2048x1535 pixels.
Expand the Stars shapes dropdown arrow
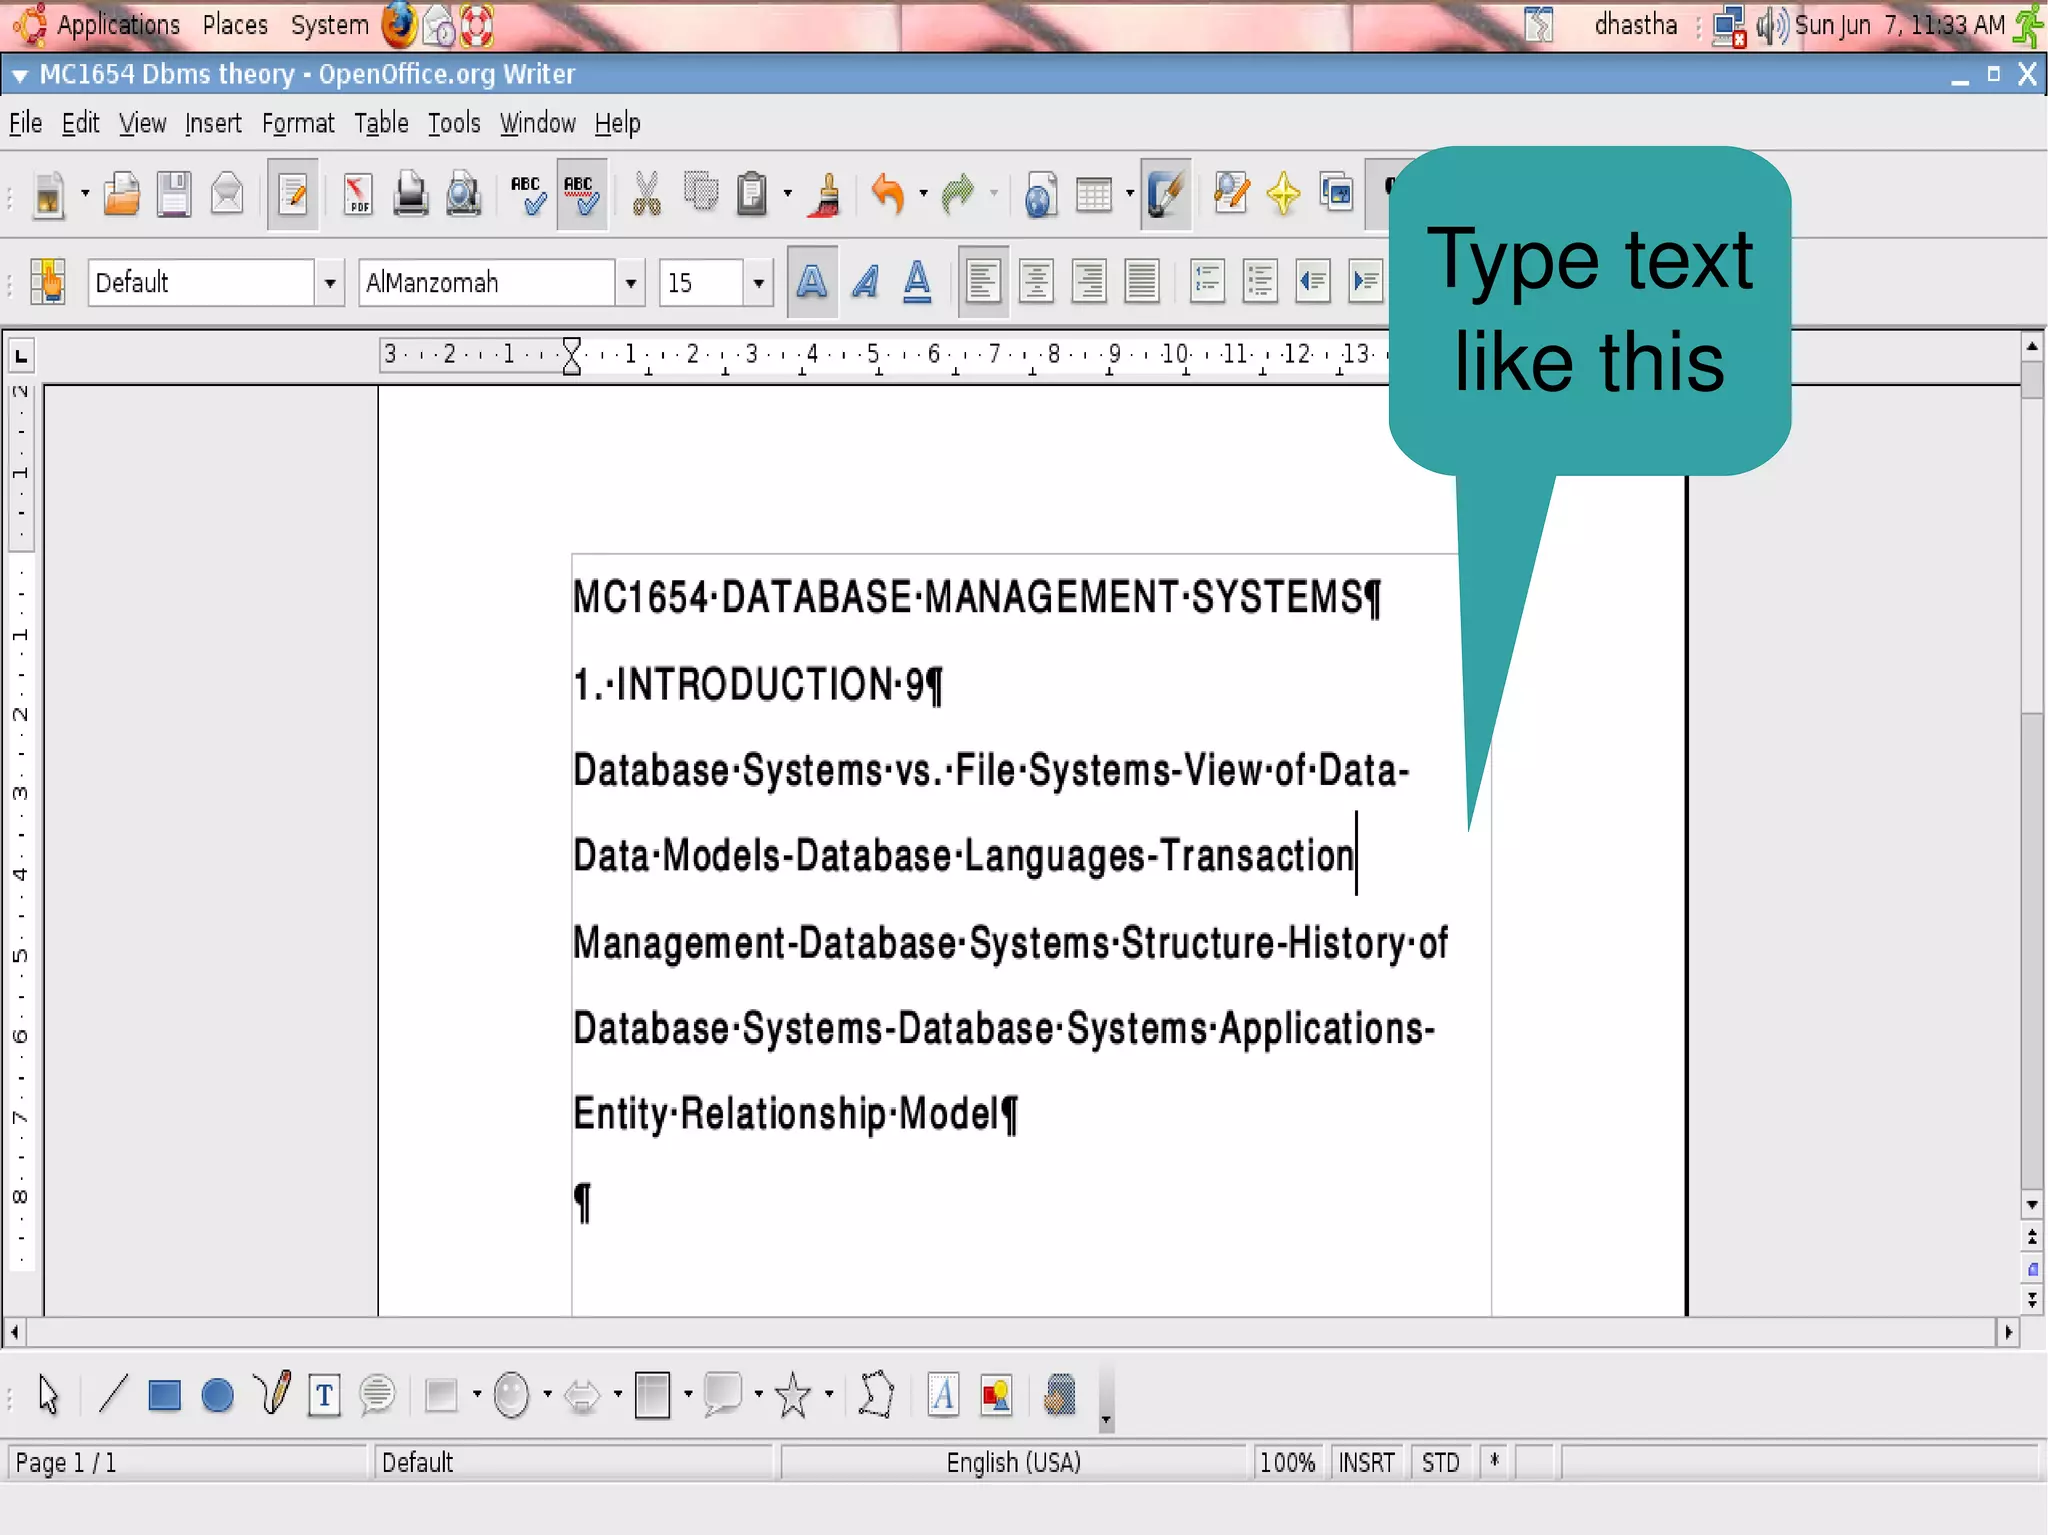click(829, 1394)
